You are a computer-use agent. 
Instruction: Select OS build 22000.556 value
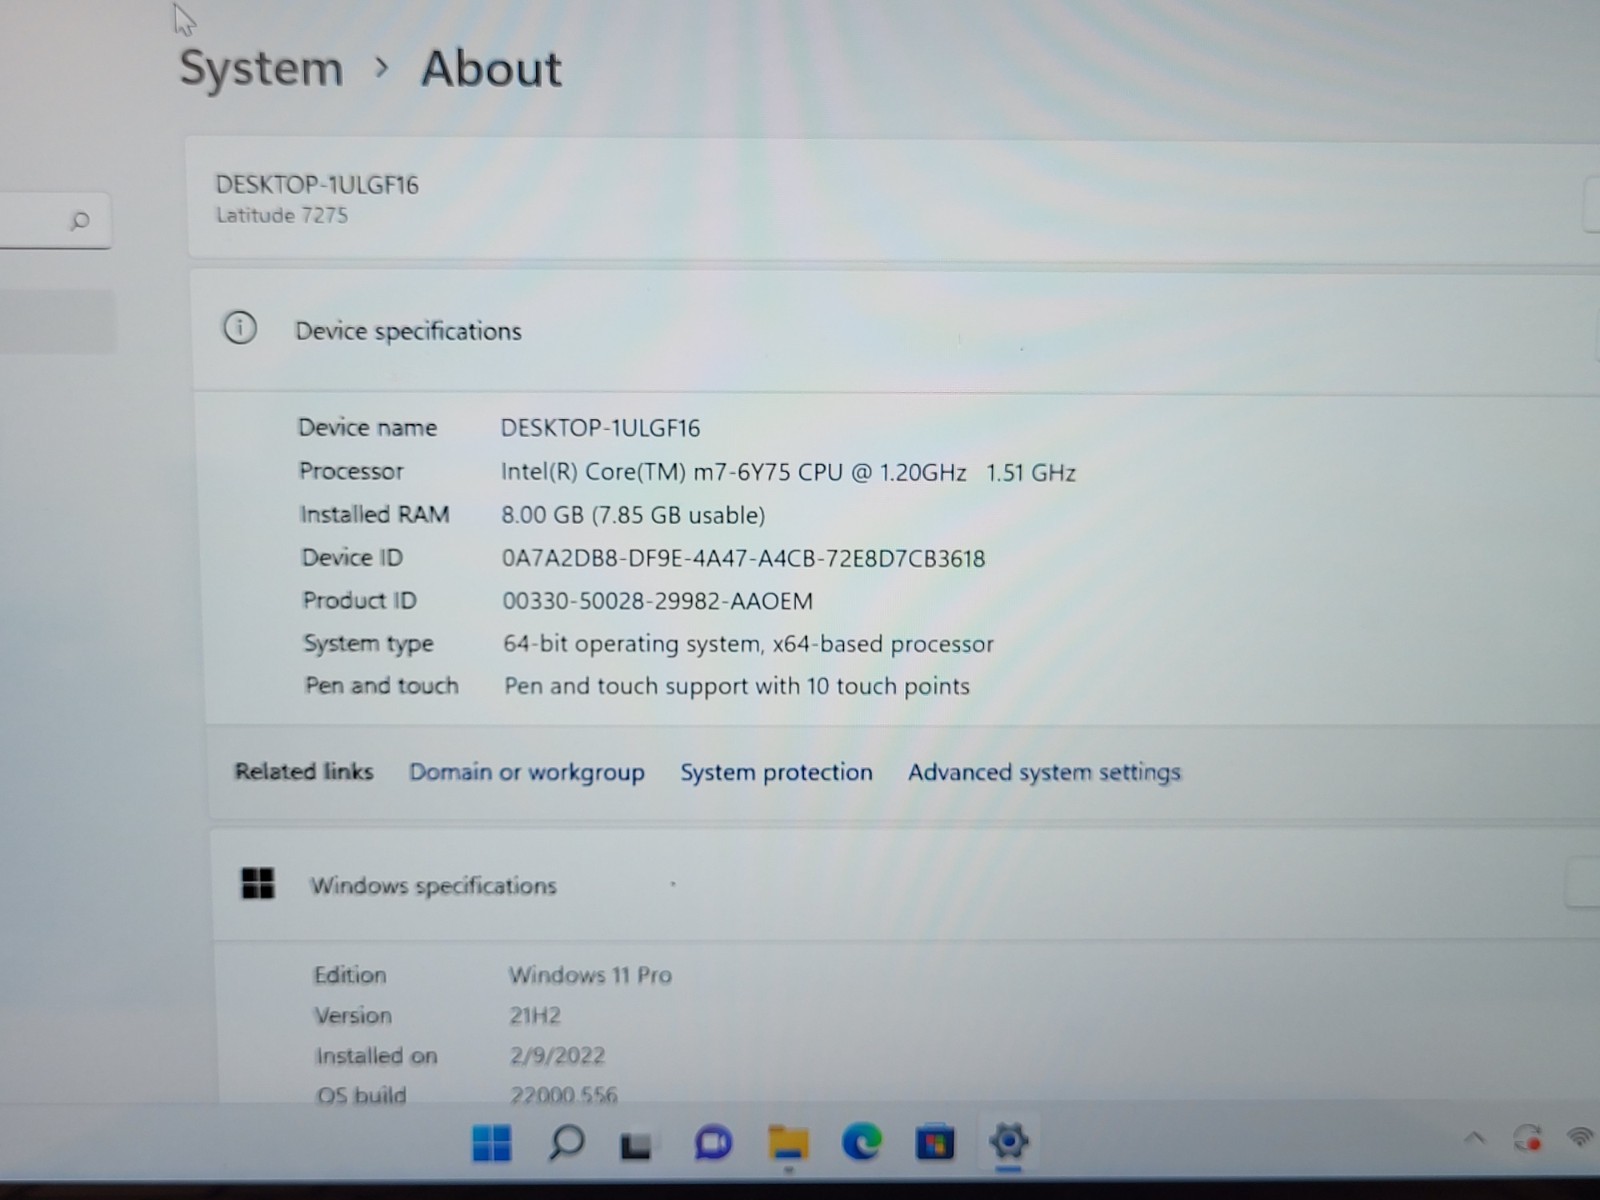(564, 1095)
